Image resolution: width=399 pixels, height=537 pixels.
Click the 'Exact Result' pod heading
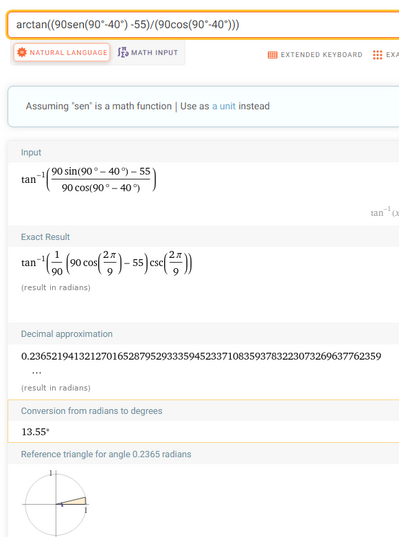(45, 237)
